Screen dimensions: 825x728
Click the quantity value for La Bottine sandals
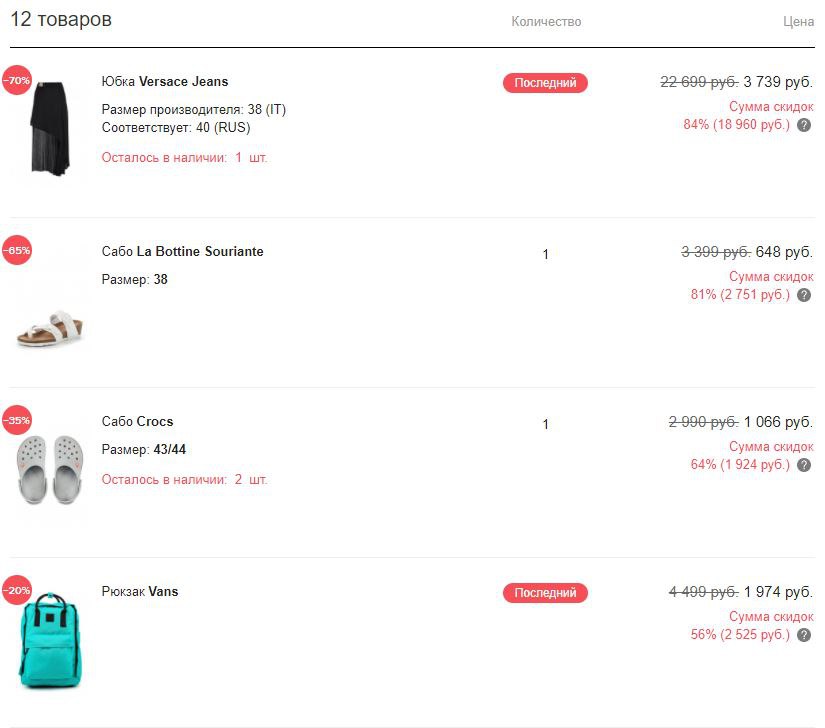pyautogui.click(x=545, y=255)
